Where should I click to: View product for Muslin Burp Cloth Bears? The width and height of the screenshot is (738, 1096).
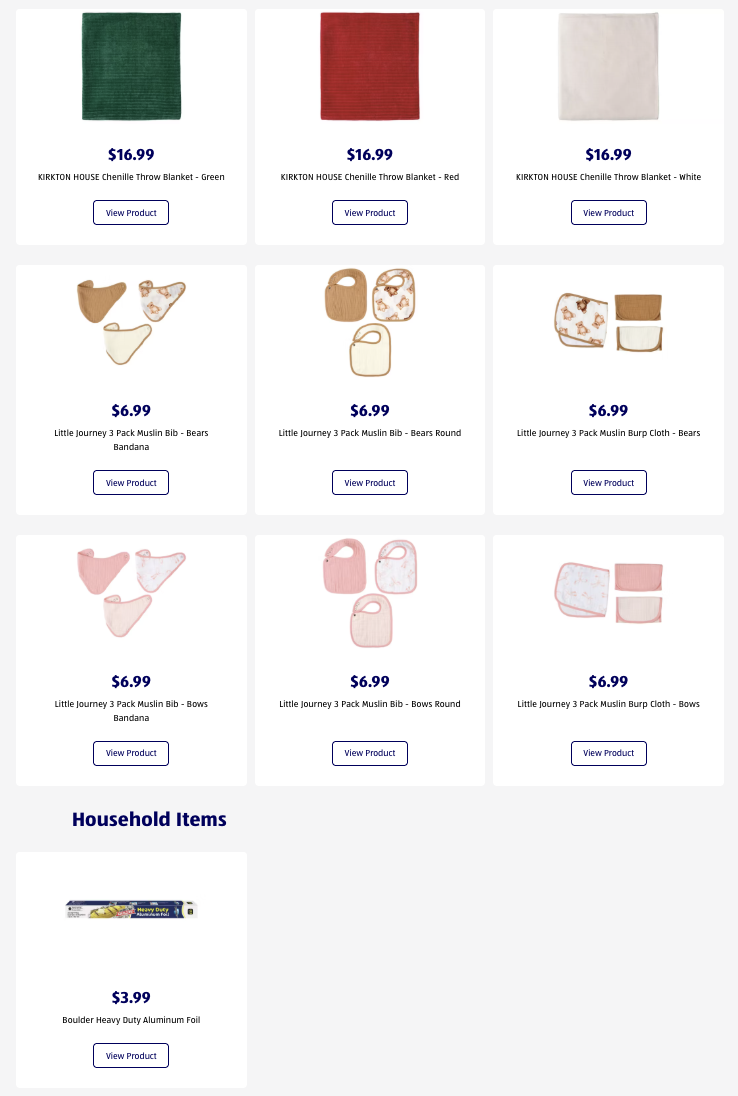pos(608,483)
